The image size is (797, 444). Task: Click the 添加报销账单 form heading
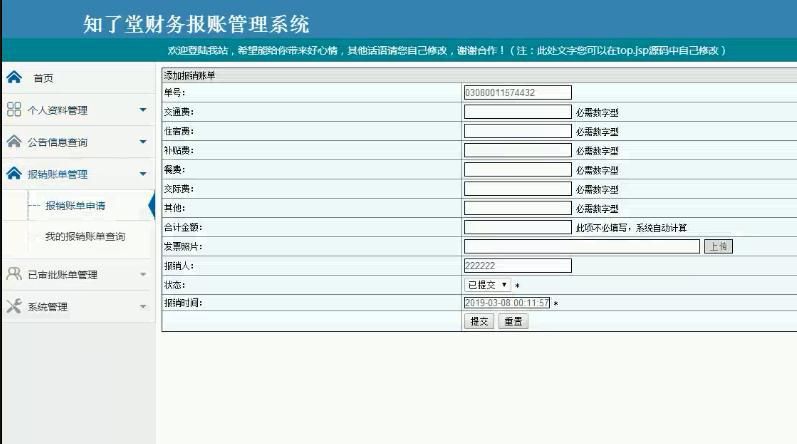coord(190,75)
